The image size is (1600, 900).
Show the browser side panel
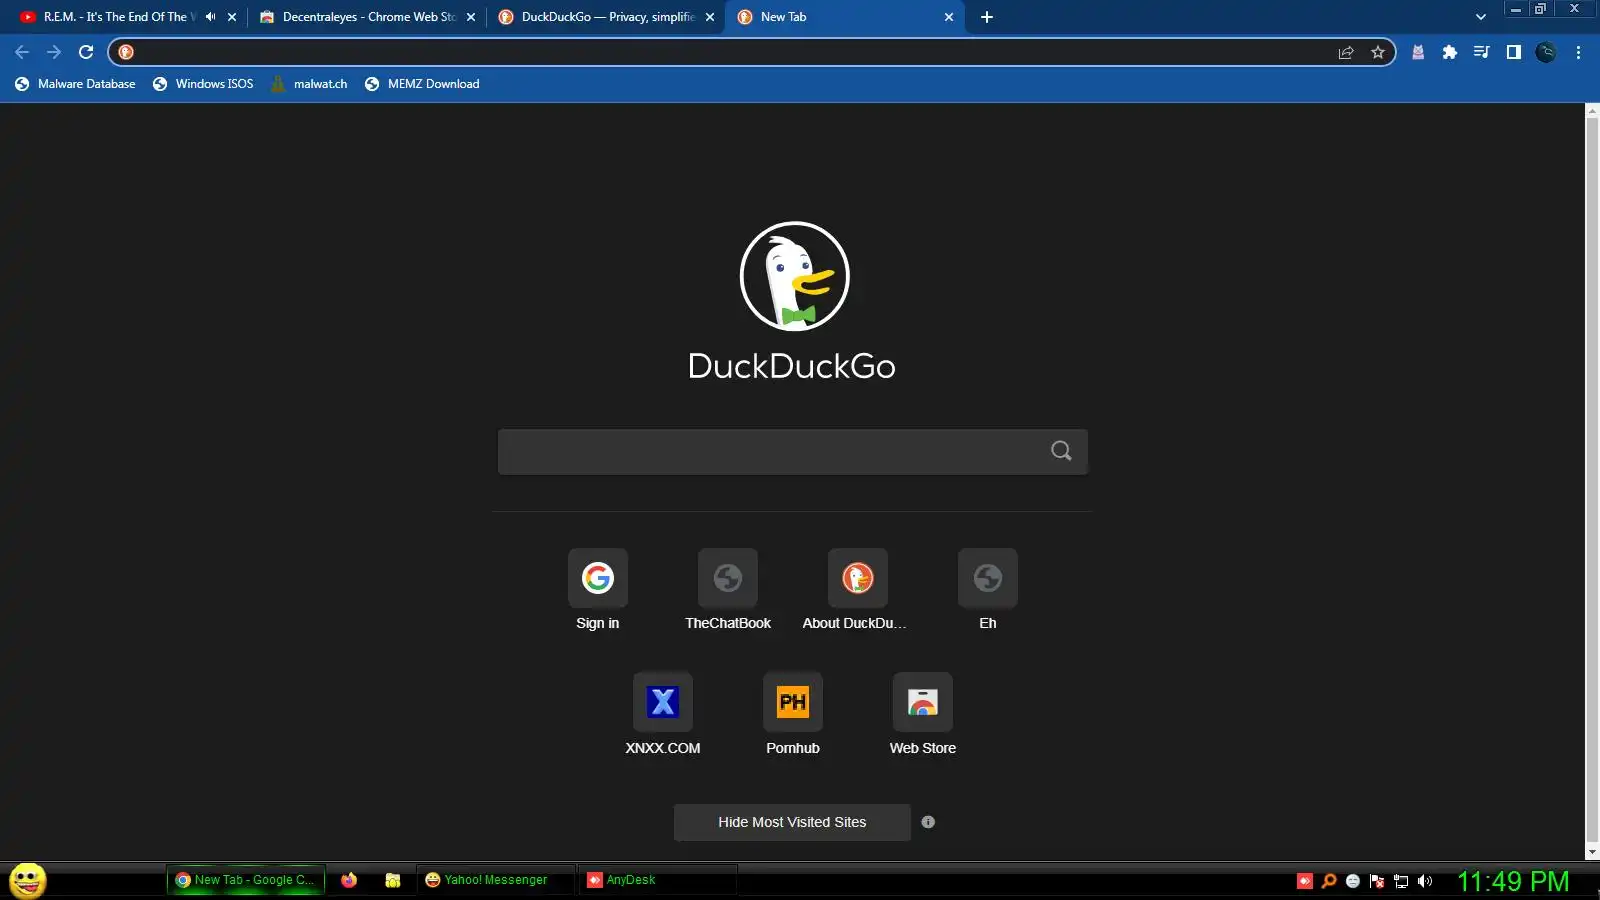coord(1514,52)
